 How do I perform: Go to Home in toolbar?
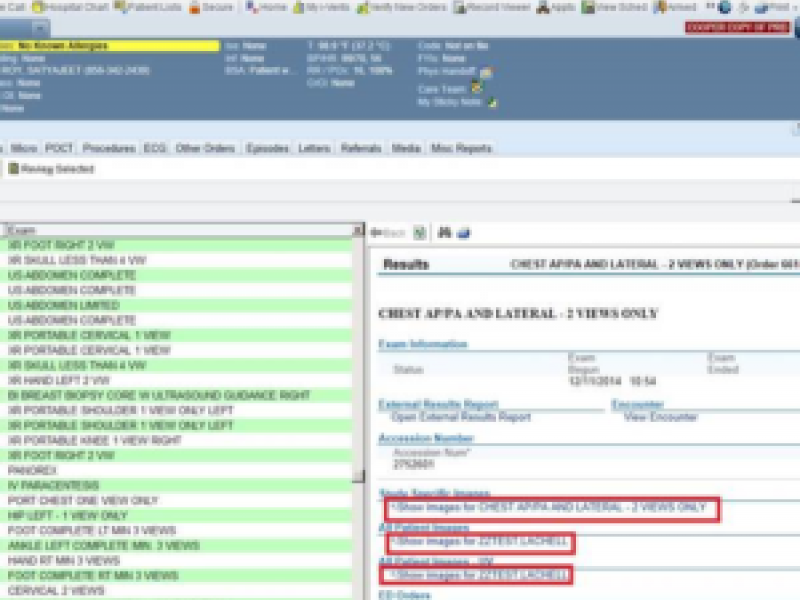(x=266, y=7)
